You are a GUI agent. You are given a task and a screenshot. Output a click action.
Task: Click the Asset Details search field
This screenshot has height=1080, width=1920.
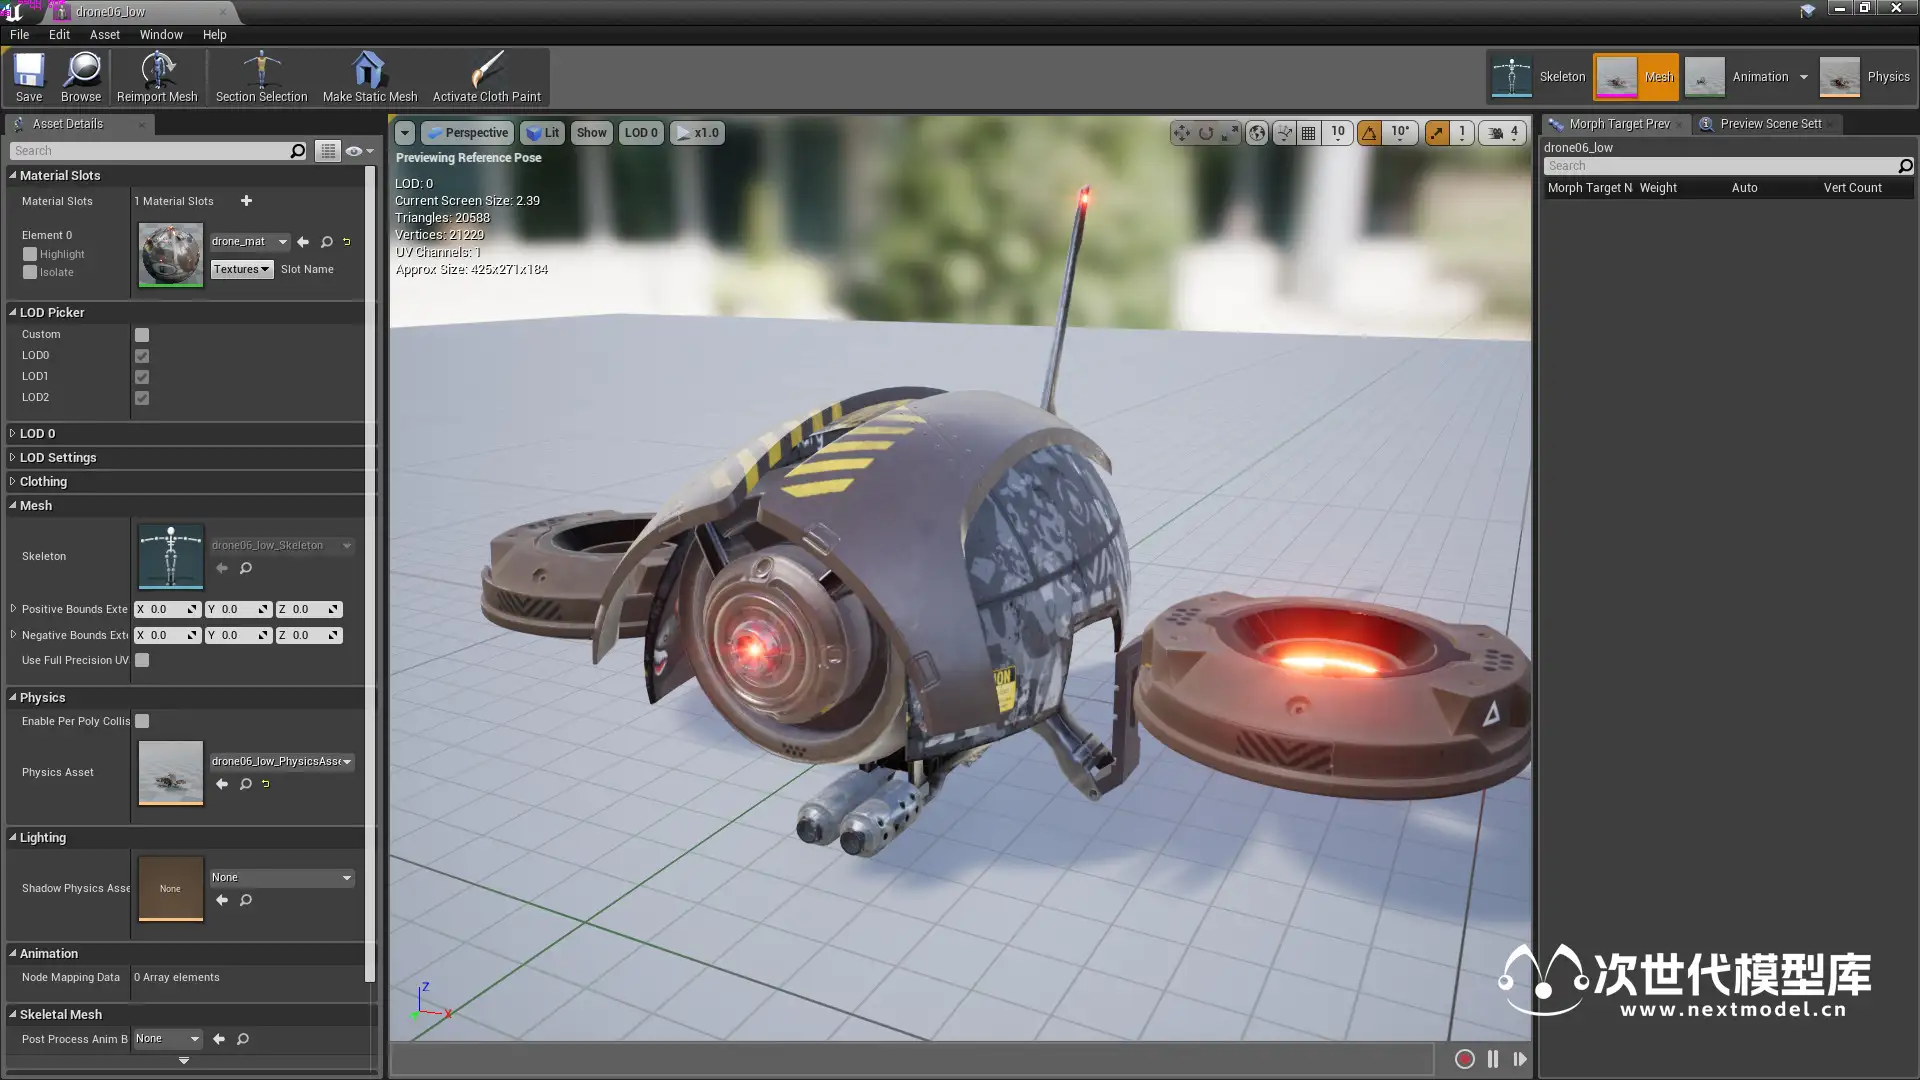pyautogui.click(x=150, y=151)
